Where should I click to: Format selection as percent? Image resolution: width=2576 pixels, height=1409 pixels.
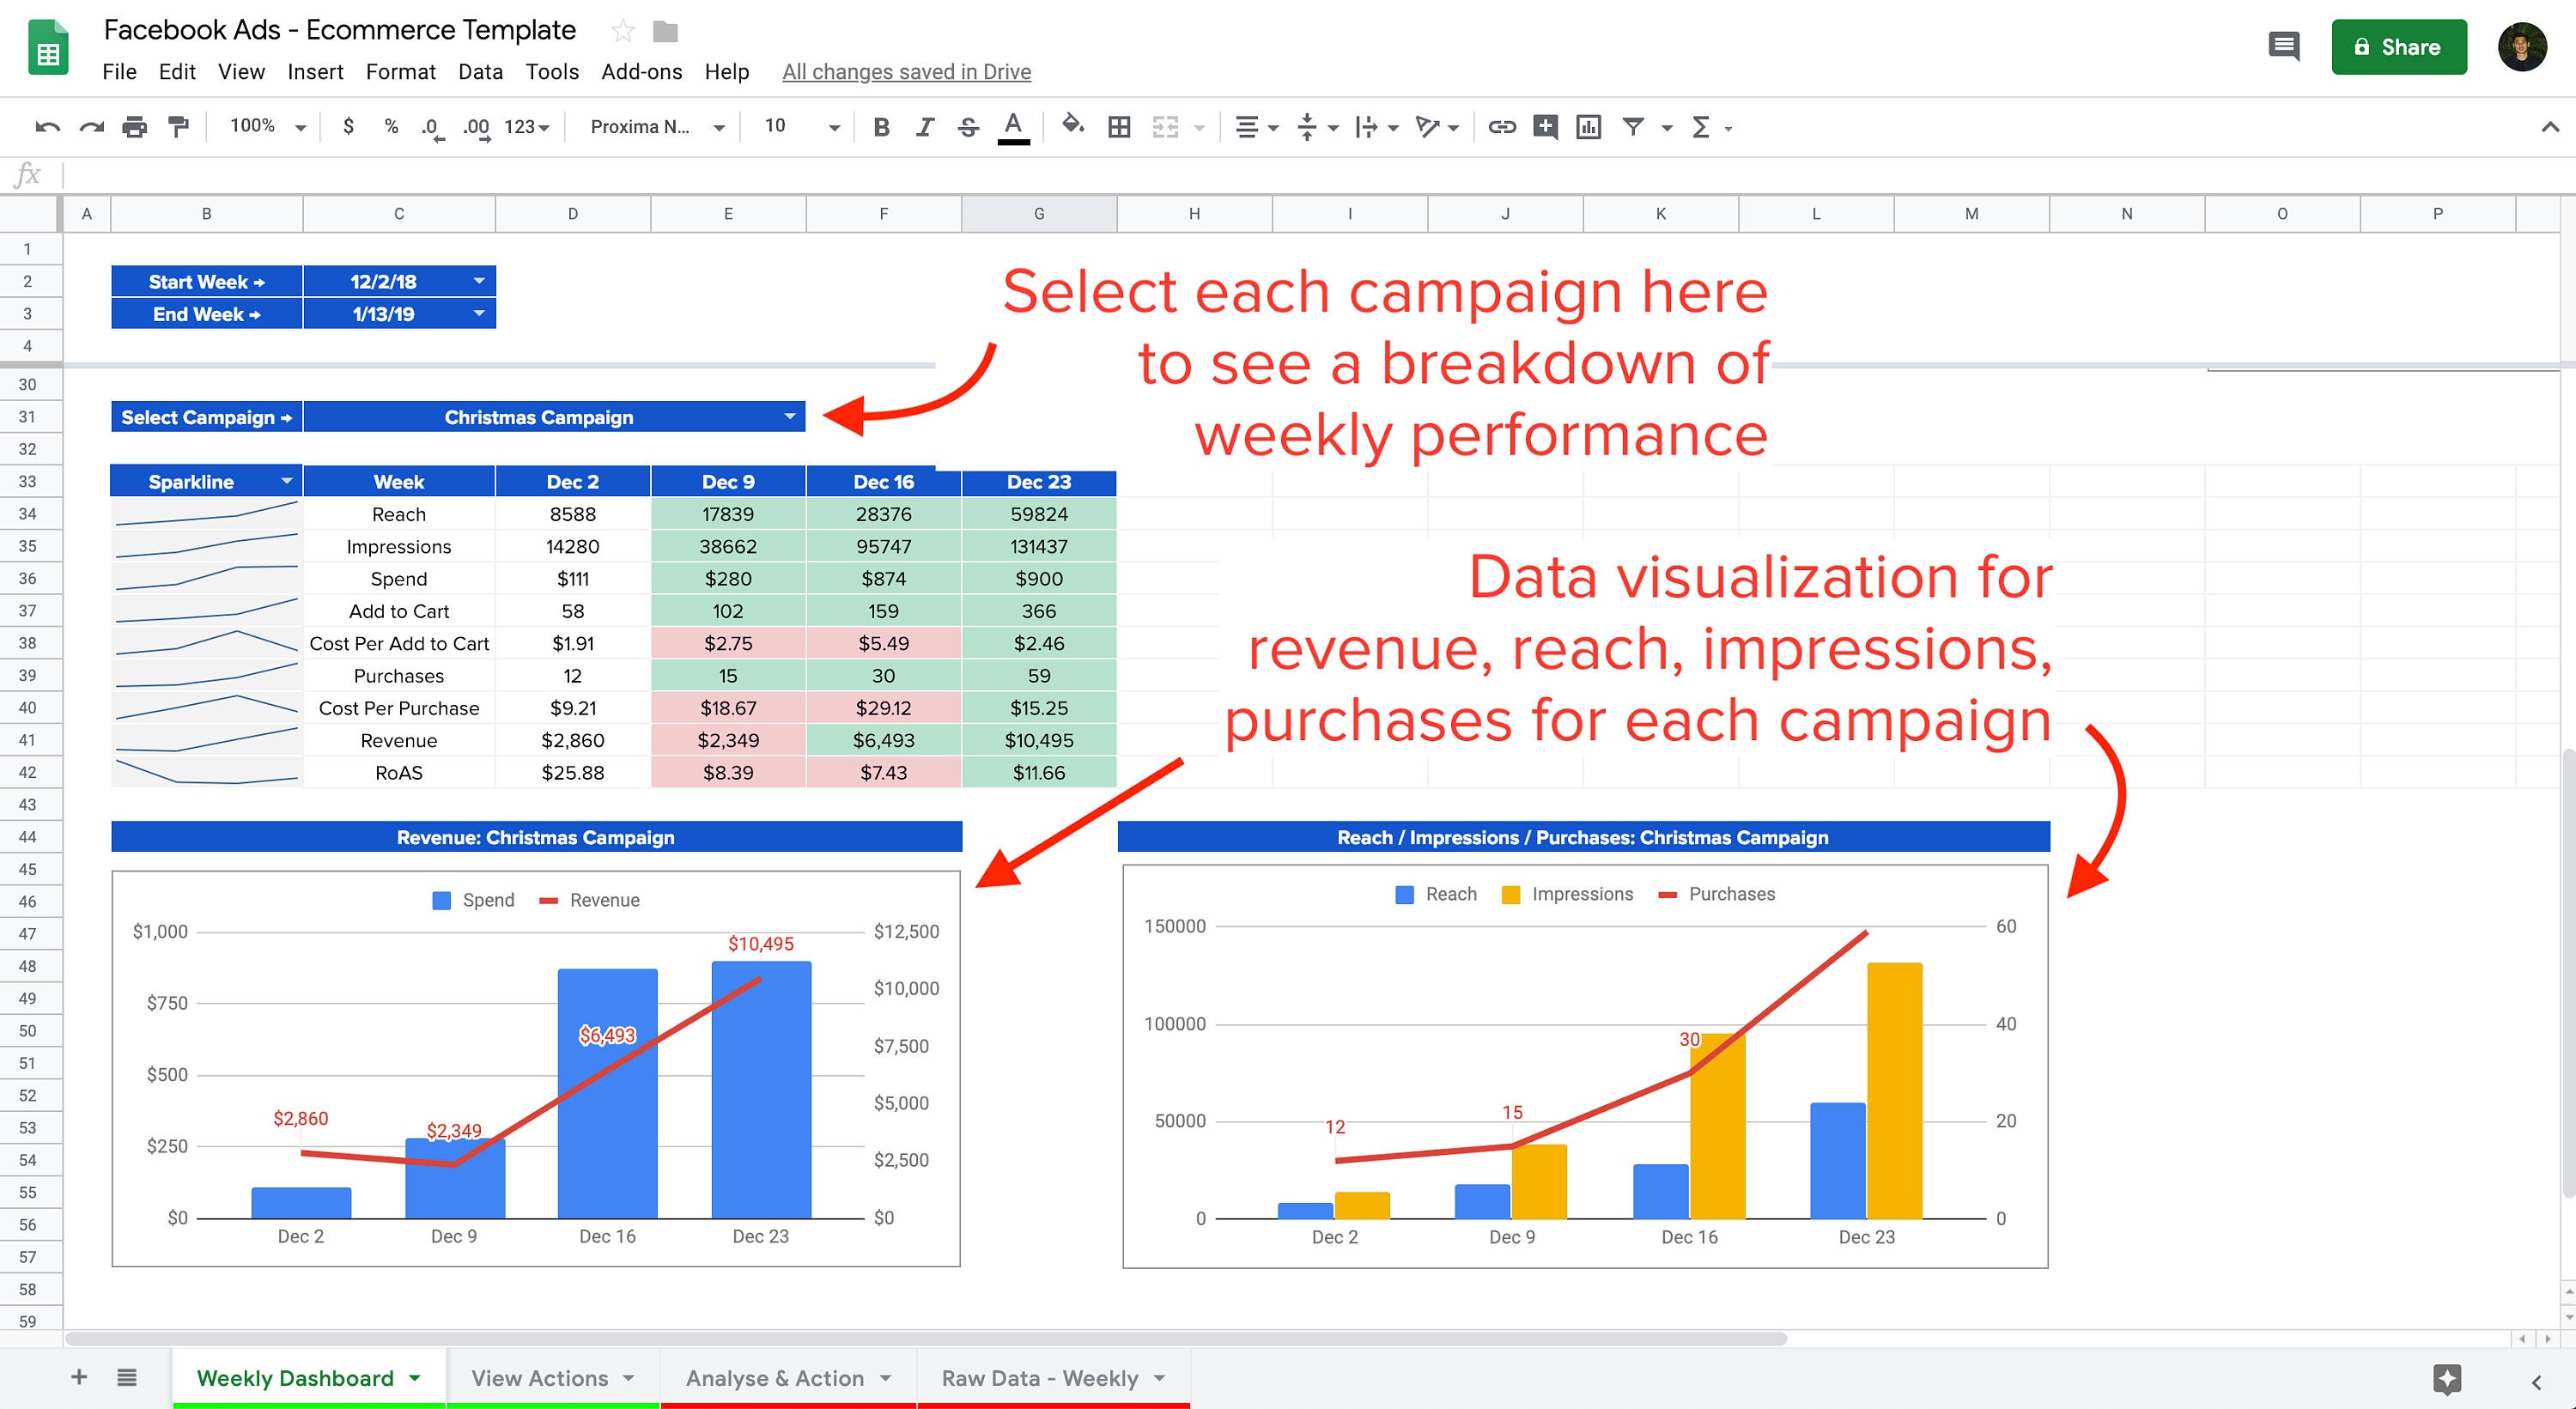[391, 126]
